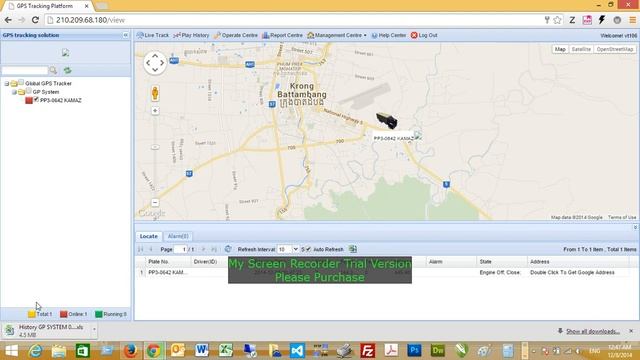Open Dreamweaver from the taskbar
Viewport: 640px width, 360px height.
(438, 351)
